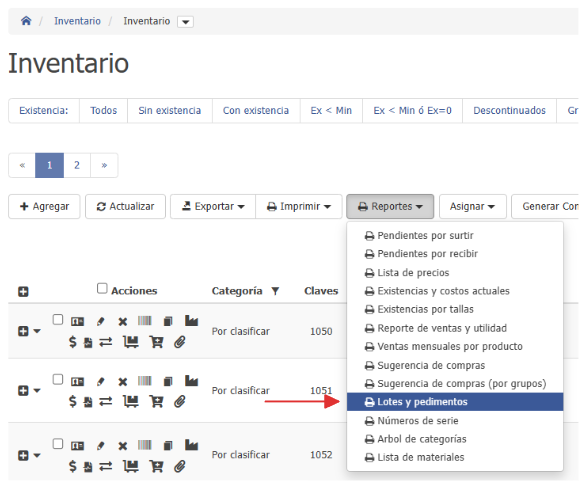Open the Imprimir dropdown

click(x=299, y=206)
